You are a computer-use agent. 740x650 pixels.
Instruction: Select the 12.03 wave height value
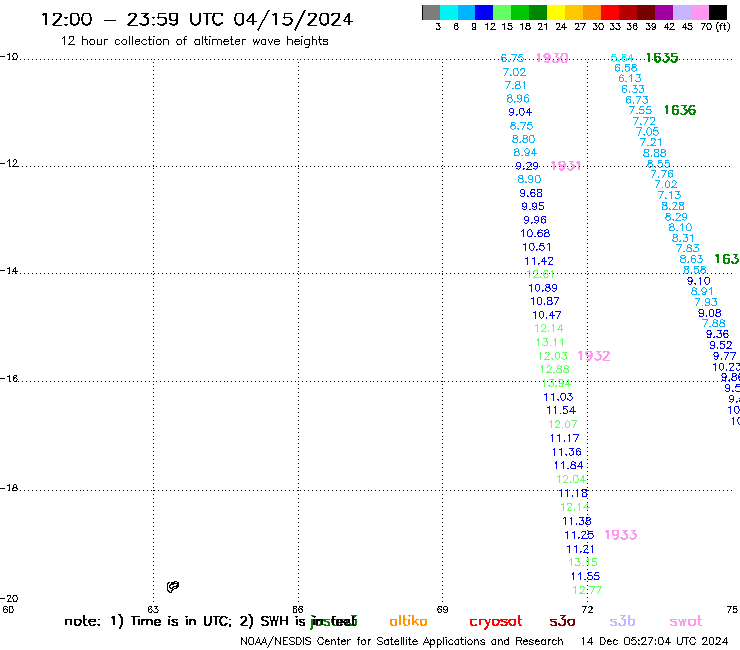(553, 356)
